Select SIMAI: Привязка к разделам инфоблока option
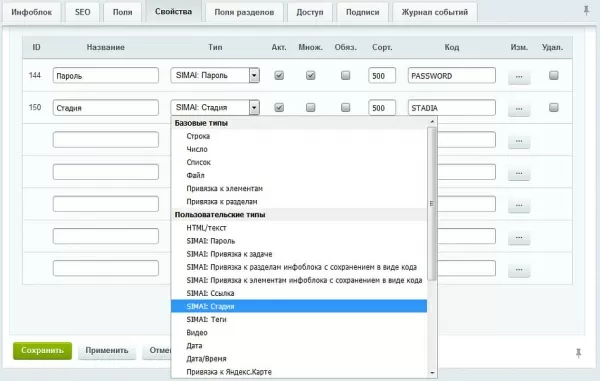The width and height of the screenshot is (600, 381). pyautogui.click(x=299, y=267)
